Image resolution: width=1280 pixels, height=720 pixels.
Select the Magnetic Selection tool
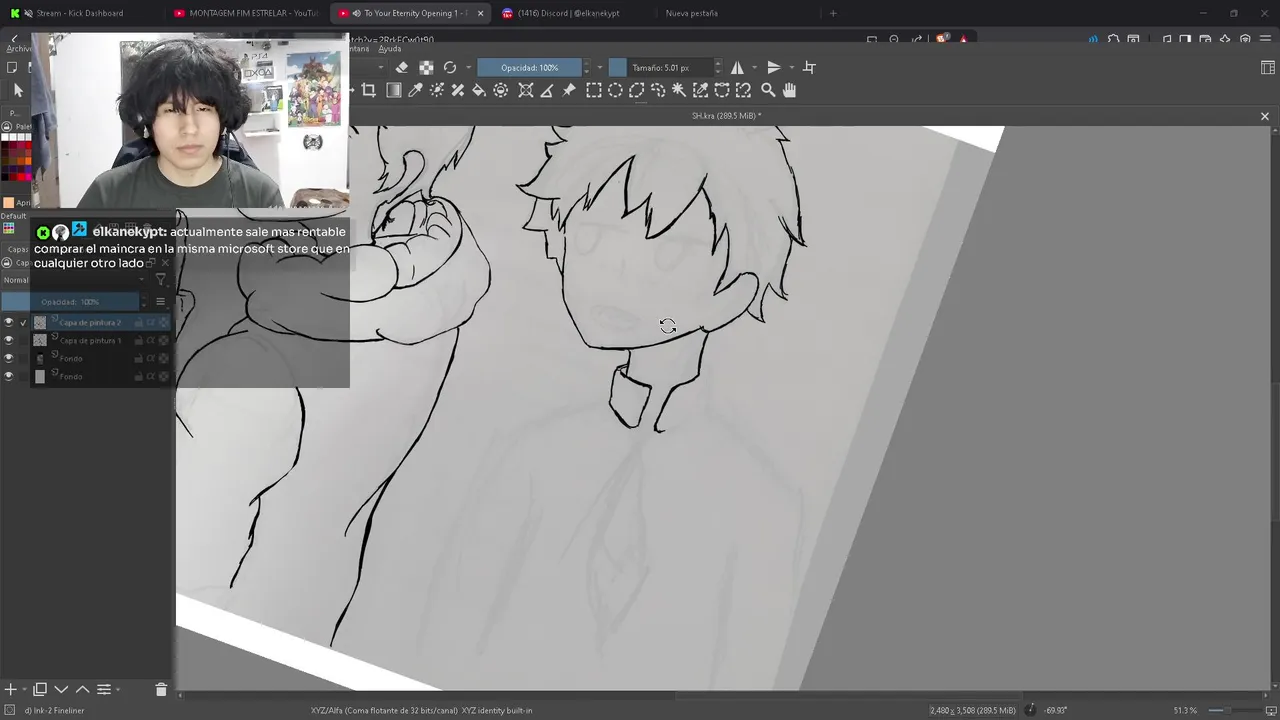tap(743, 90)
